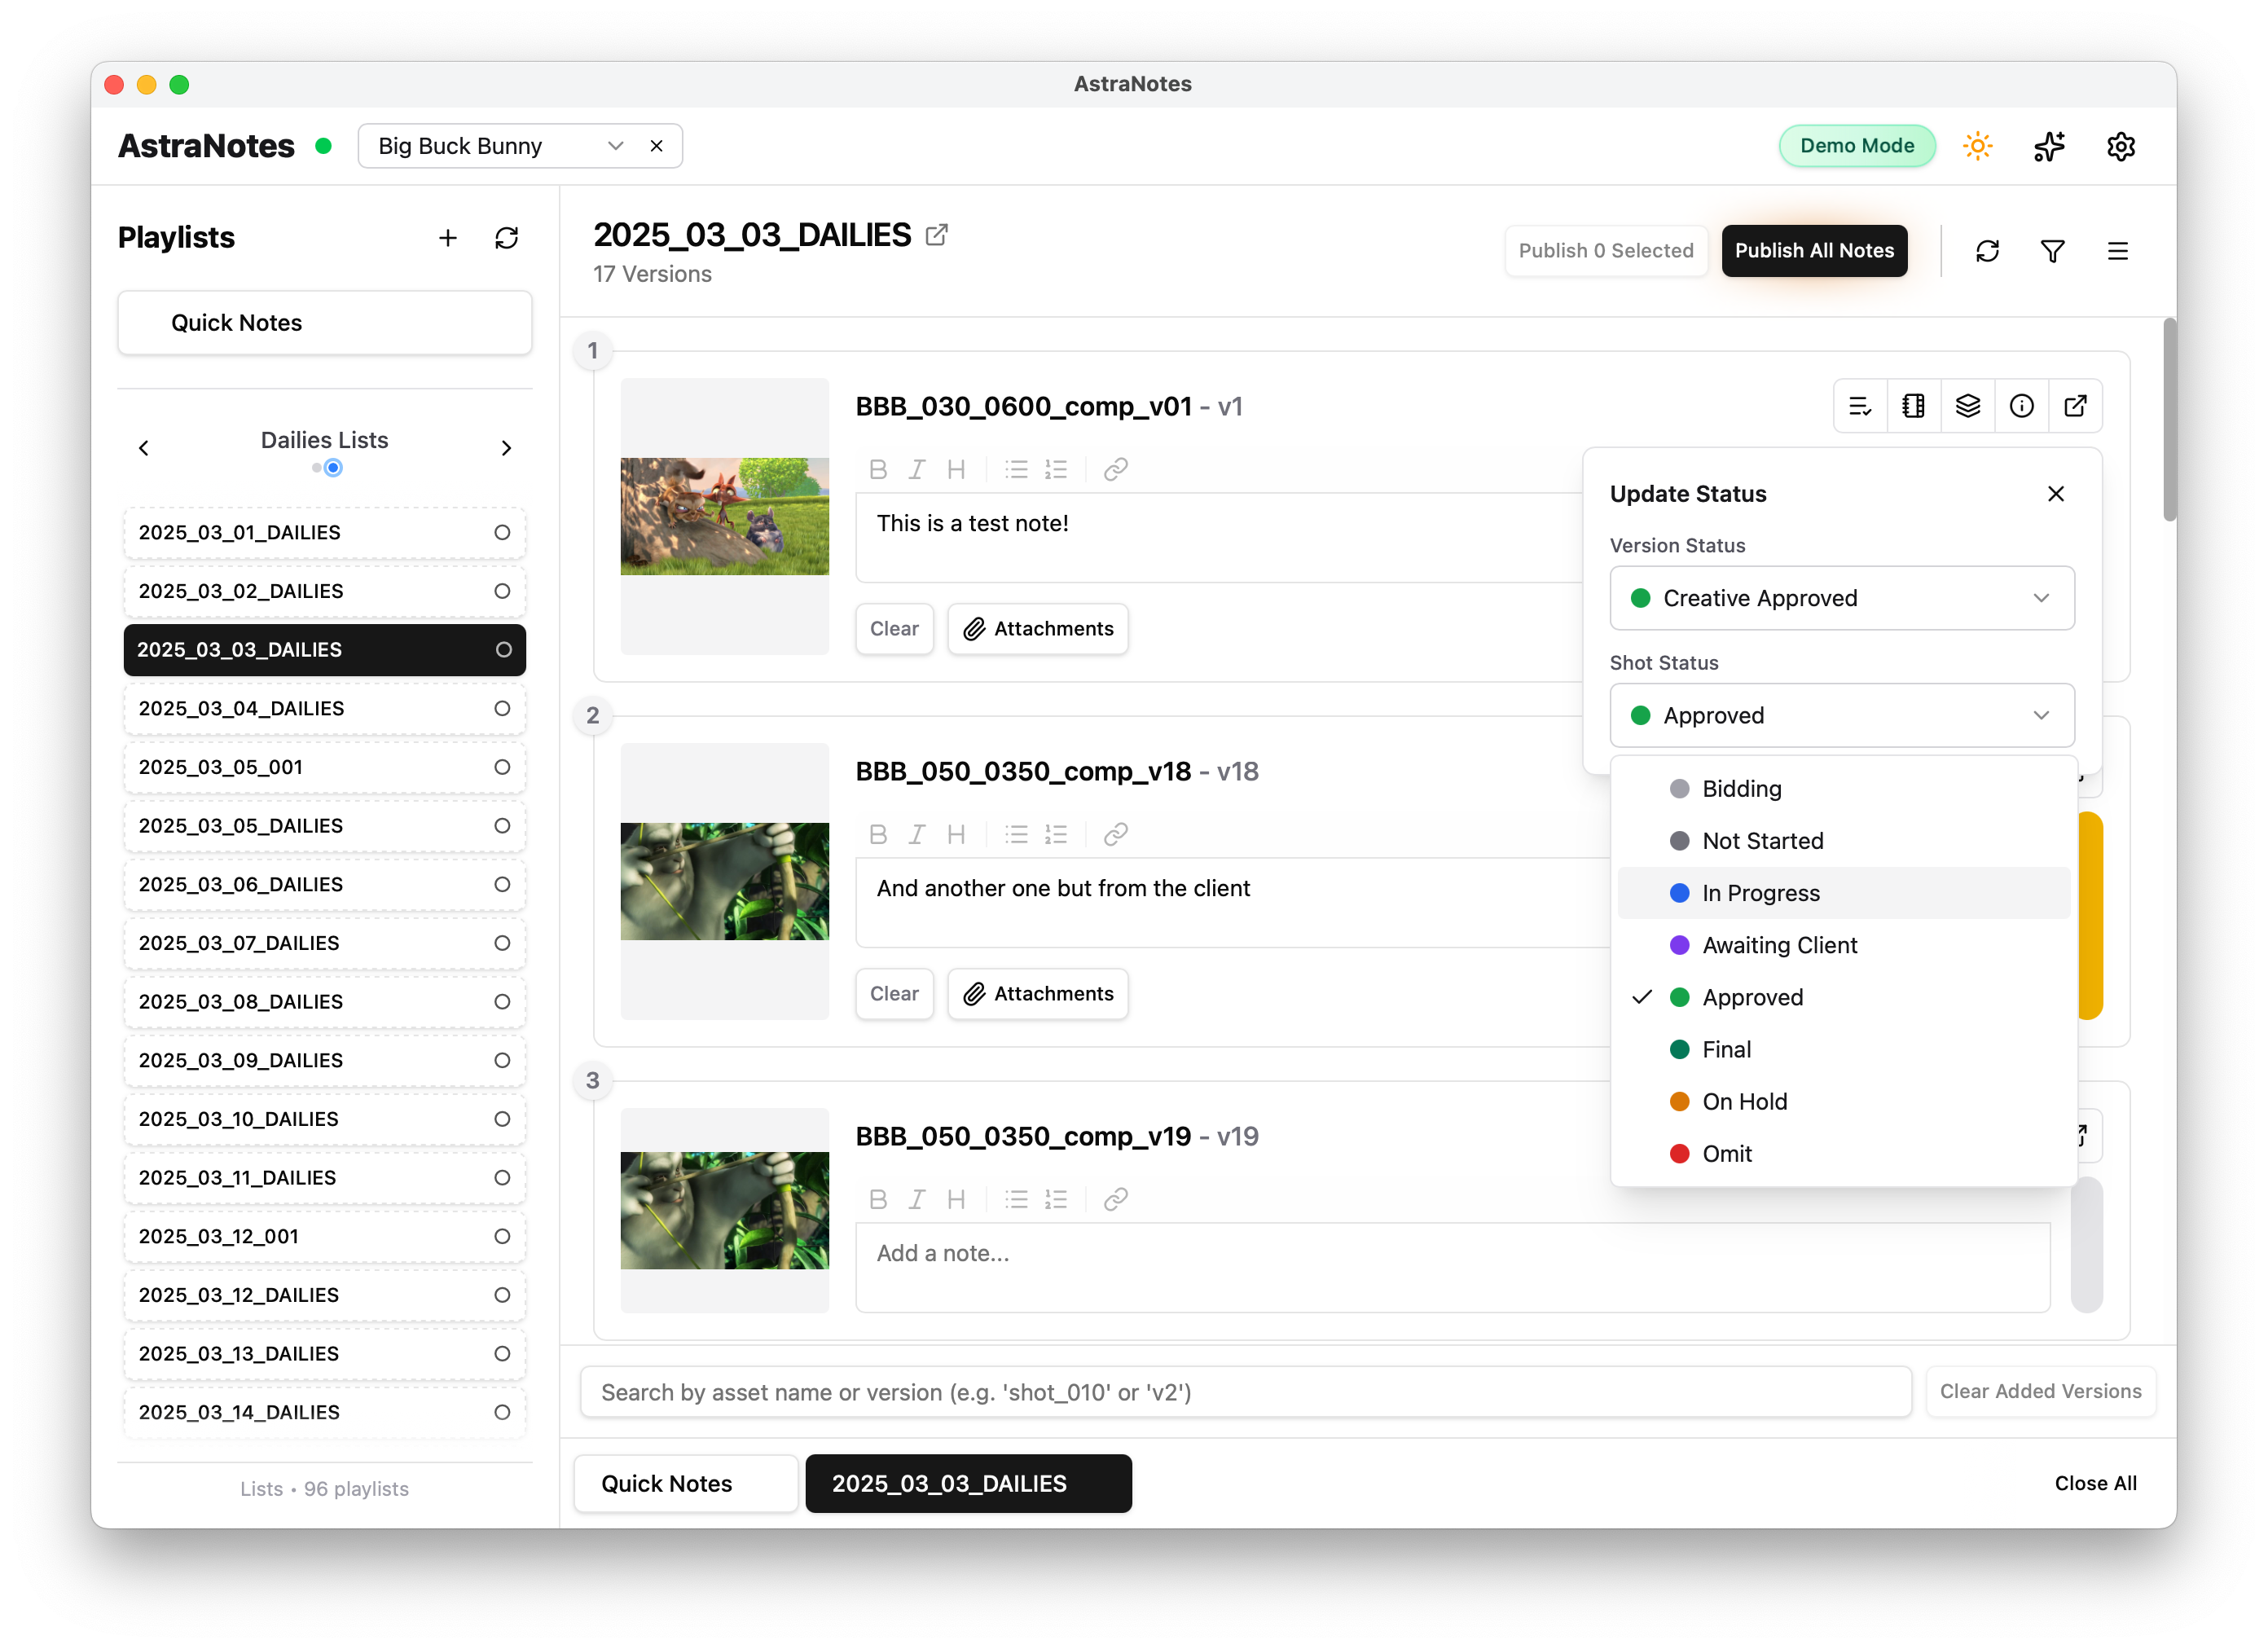Select the layers icon on BBB_030_0600_comp_v01

pos(1968,406)
